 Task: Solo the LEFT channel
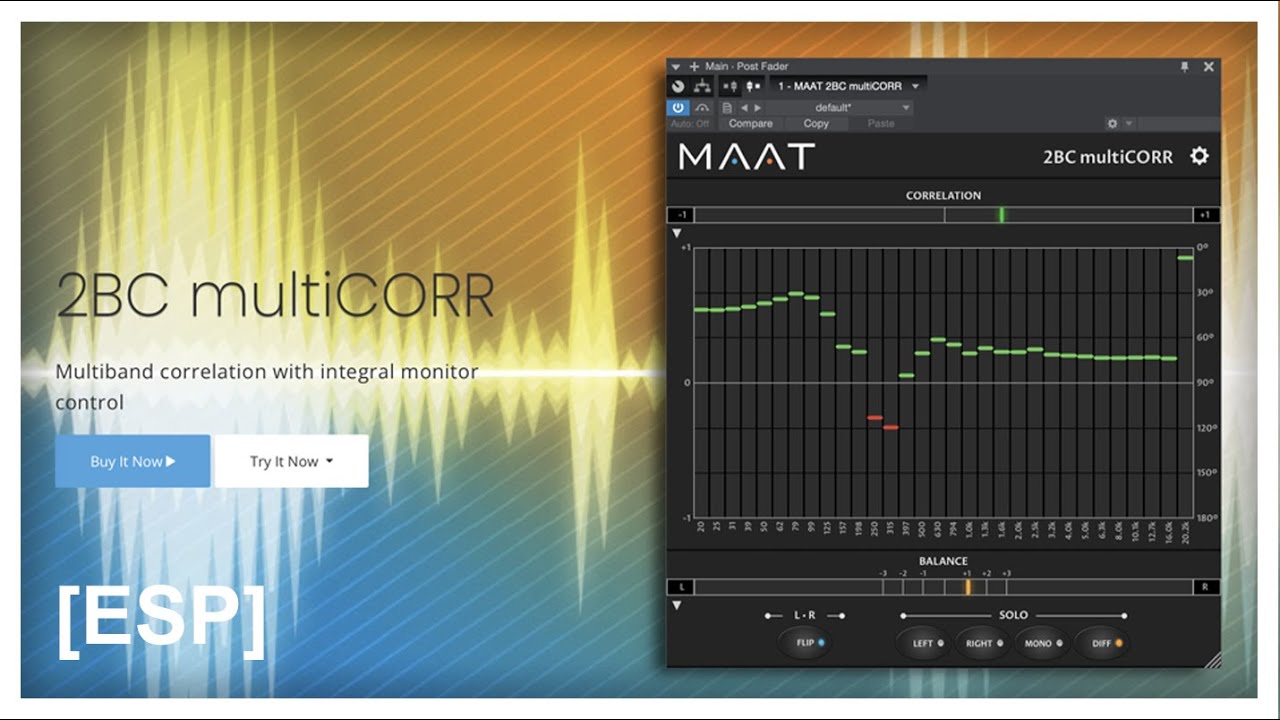click(923, 643)
